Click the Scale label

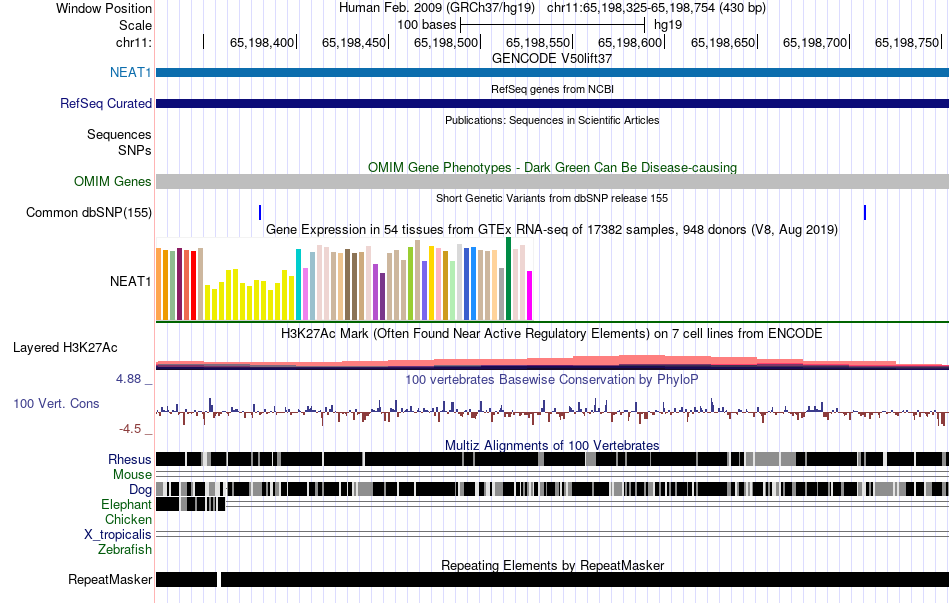click(136, 25)
